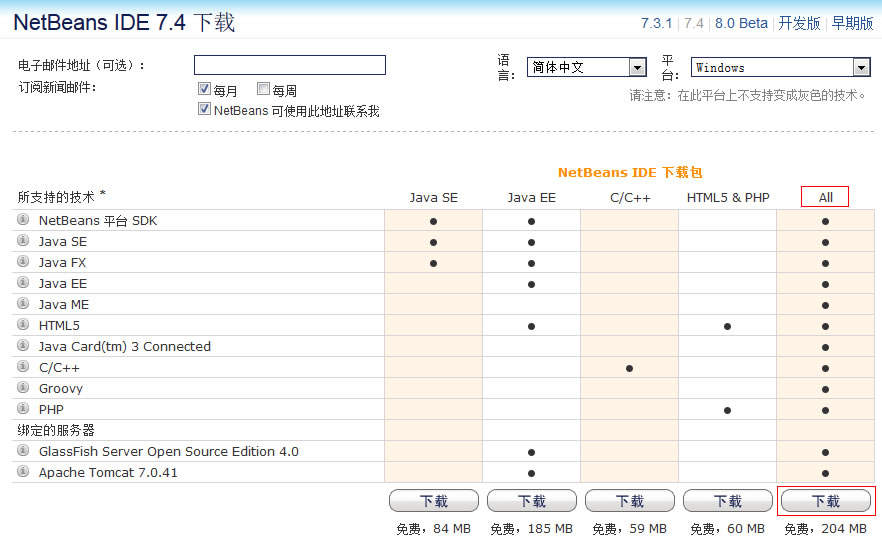Click info icon beside Groovy row
Screen dimensions: 882x543
point(23,387)
